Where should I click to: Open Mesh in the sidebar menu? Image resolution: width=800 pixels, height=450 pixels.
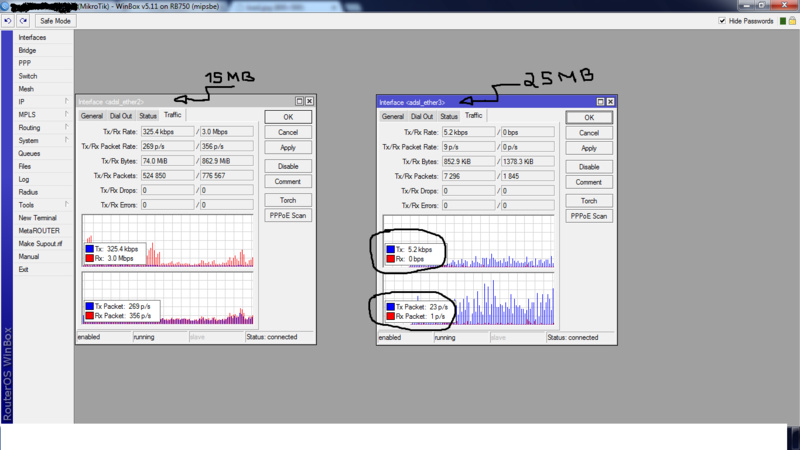click(x=26, y=89)
